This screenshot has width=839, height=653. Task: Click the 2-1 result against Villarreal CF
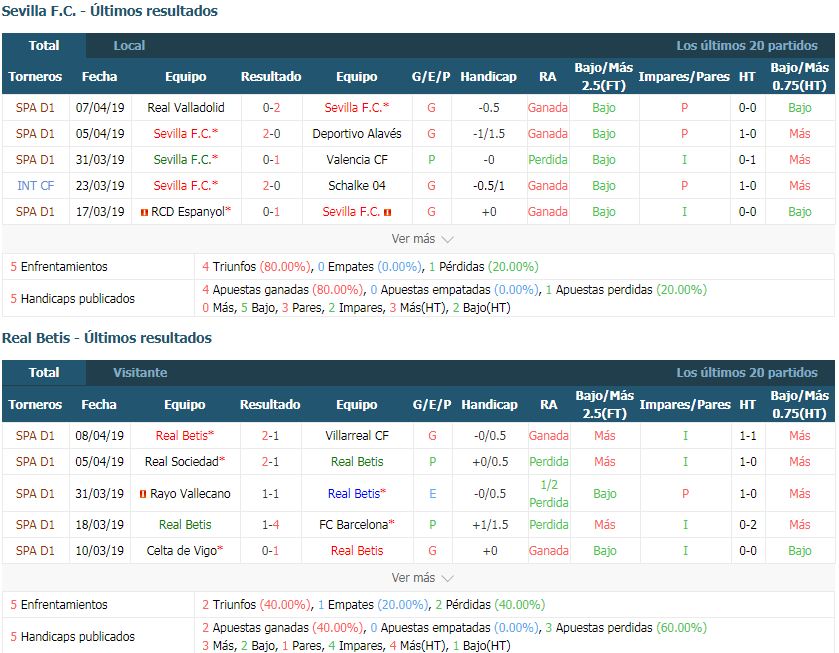tap(270, 436)
